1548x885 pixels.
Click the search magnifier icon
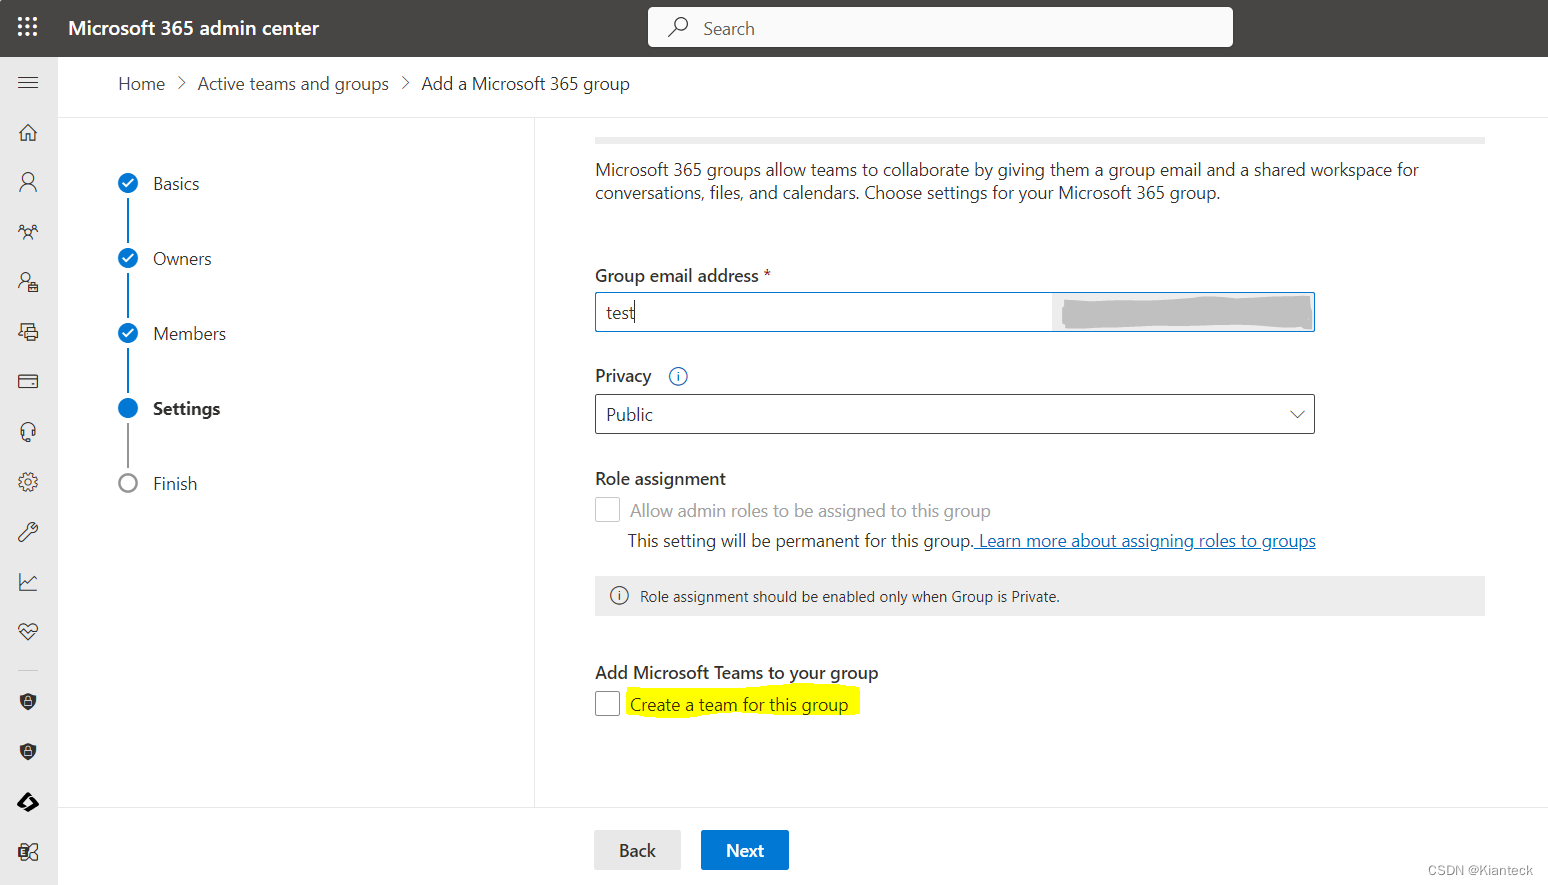pos(679,27)
